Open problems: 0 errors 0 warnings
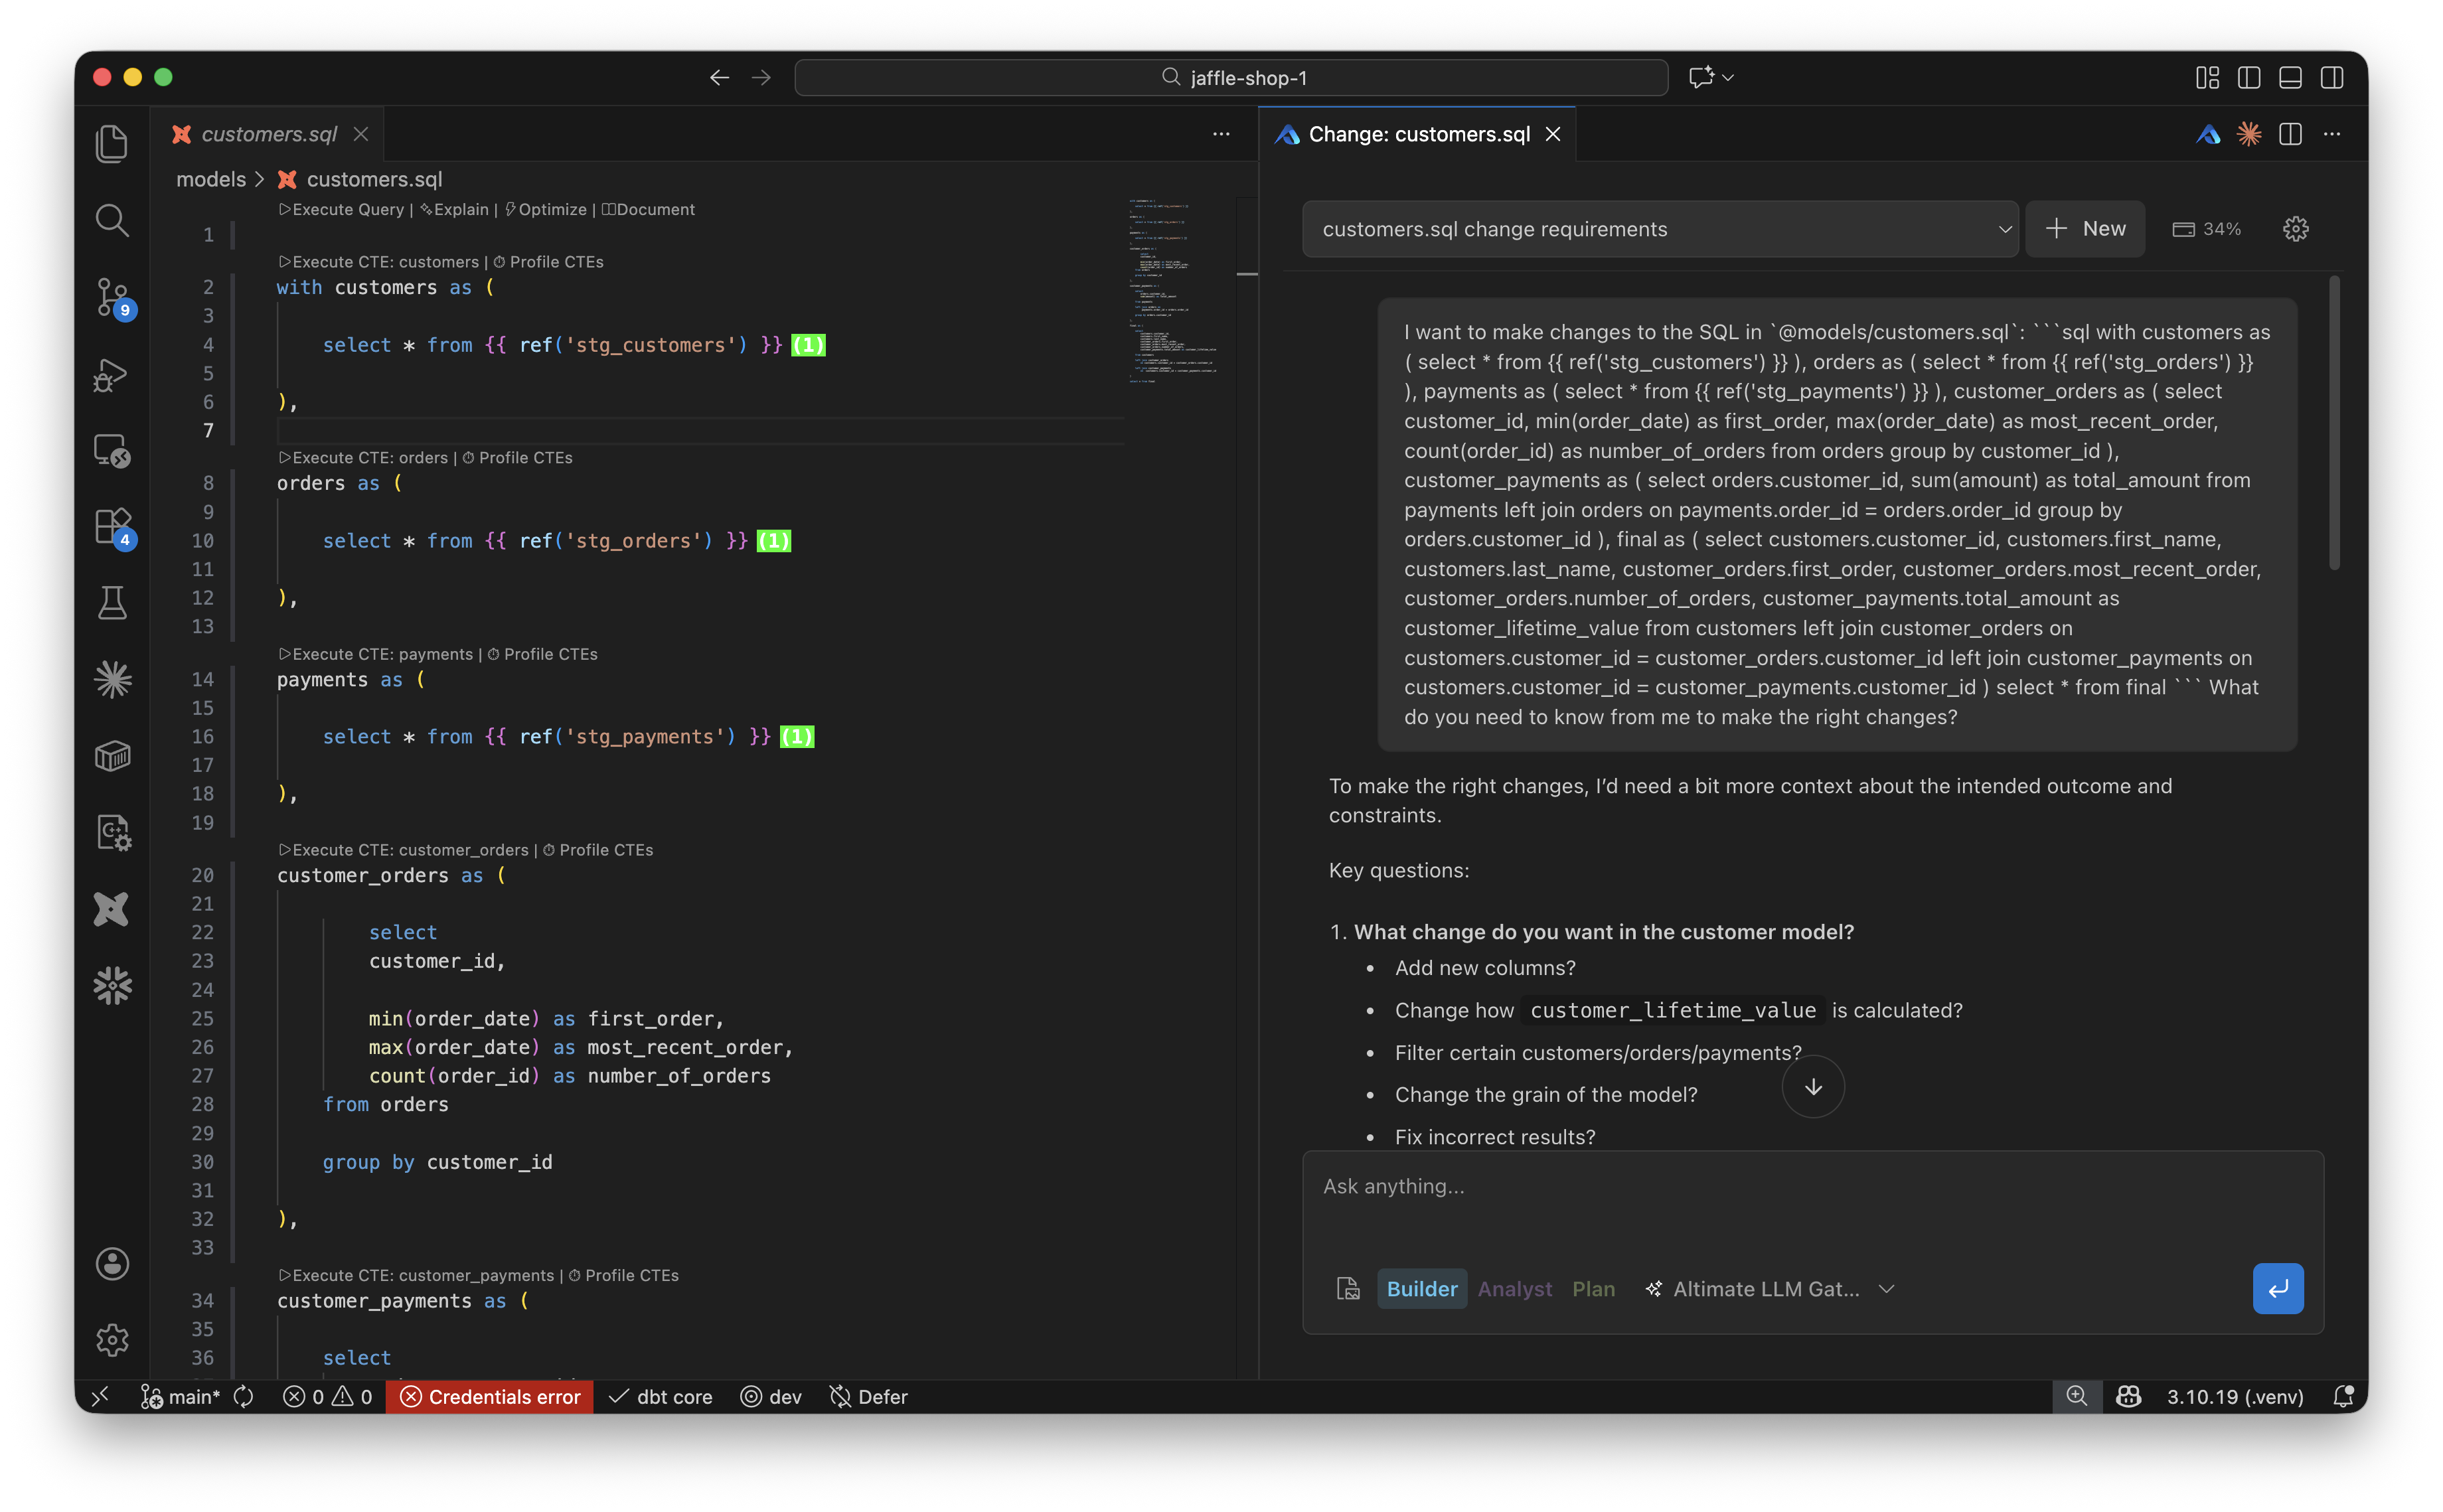Image resolution: width=2443 pixels, height=1512 pixels. [x=327, y=1397]
